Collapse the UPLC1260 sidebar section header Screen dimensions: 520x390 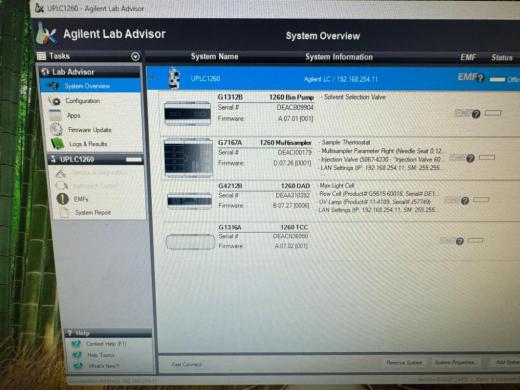coord(96,159)
